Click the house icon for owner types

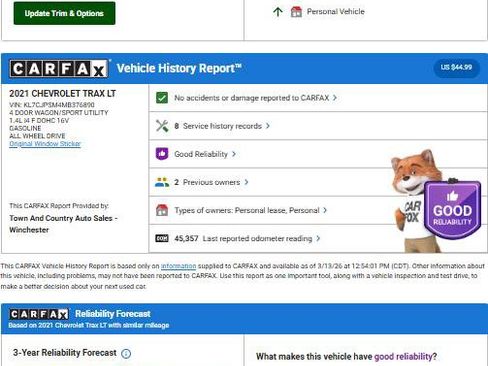tap(162, 210)
